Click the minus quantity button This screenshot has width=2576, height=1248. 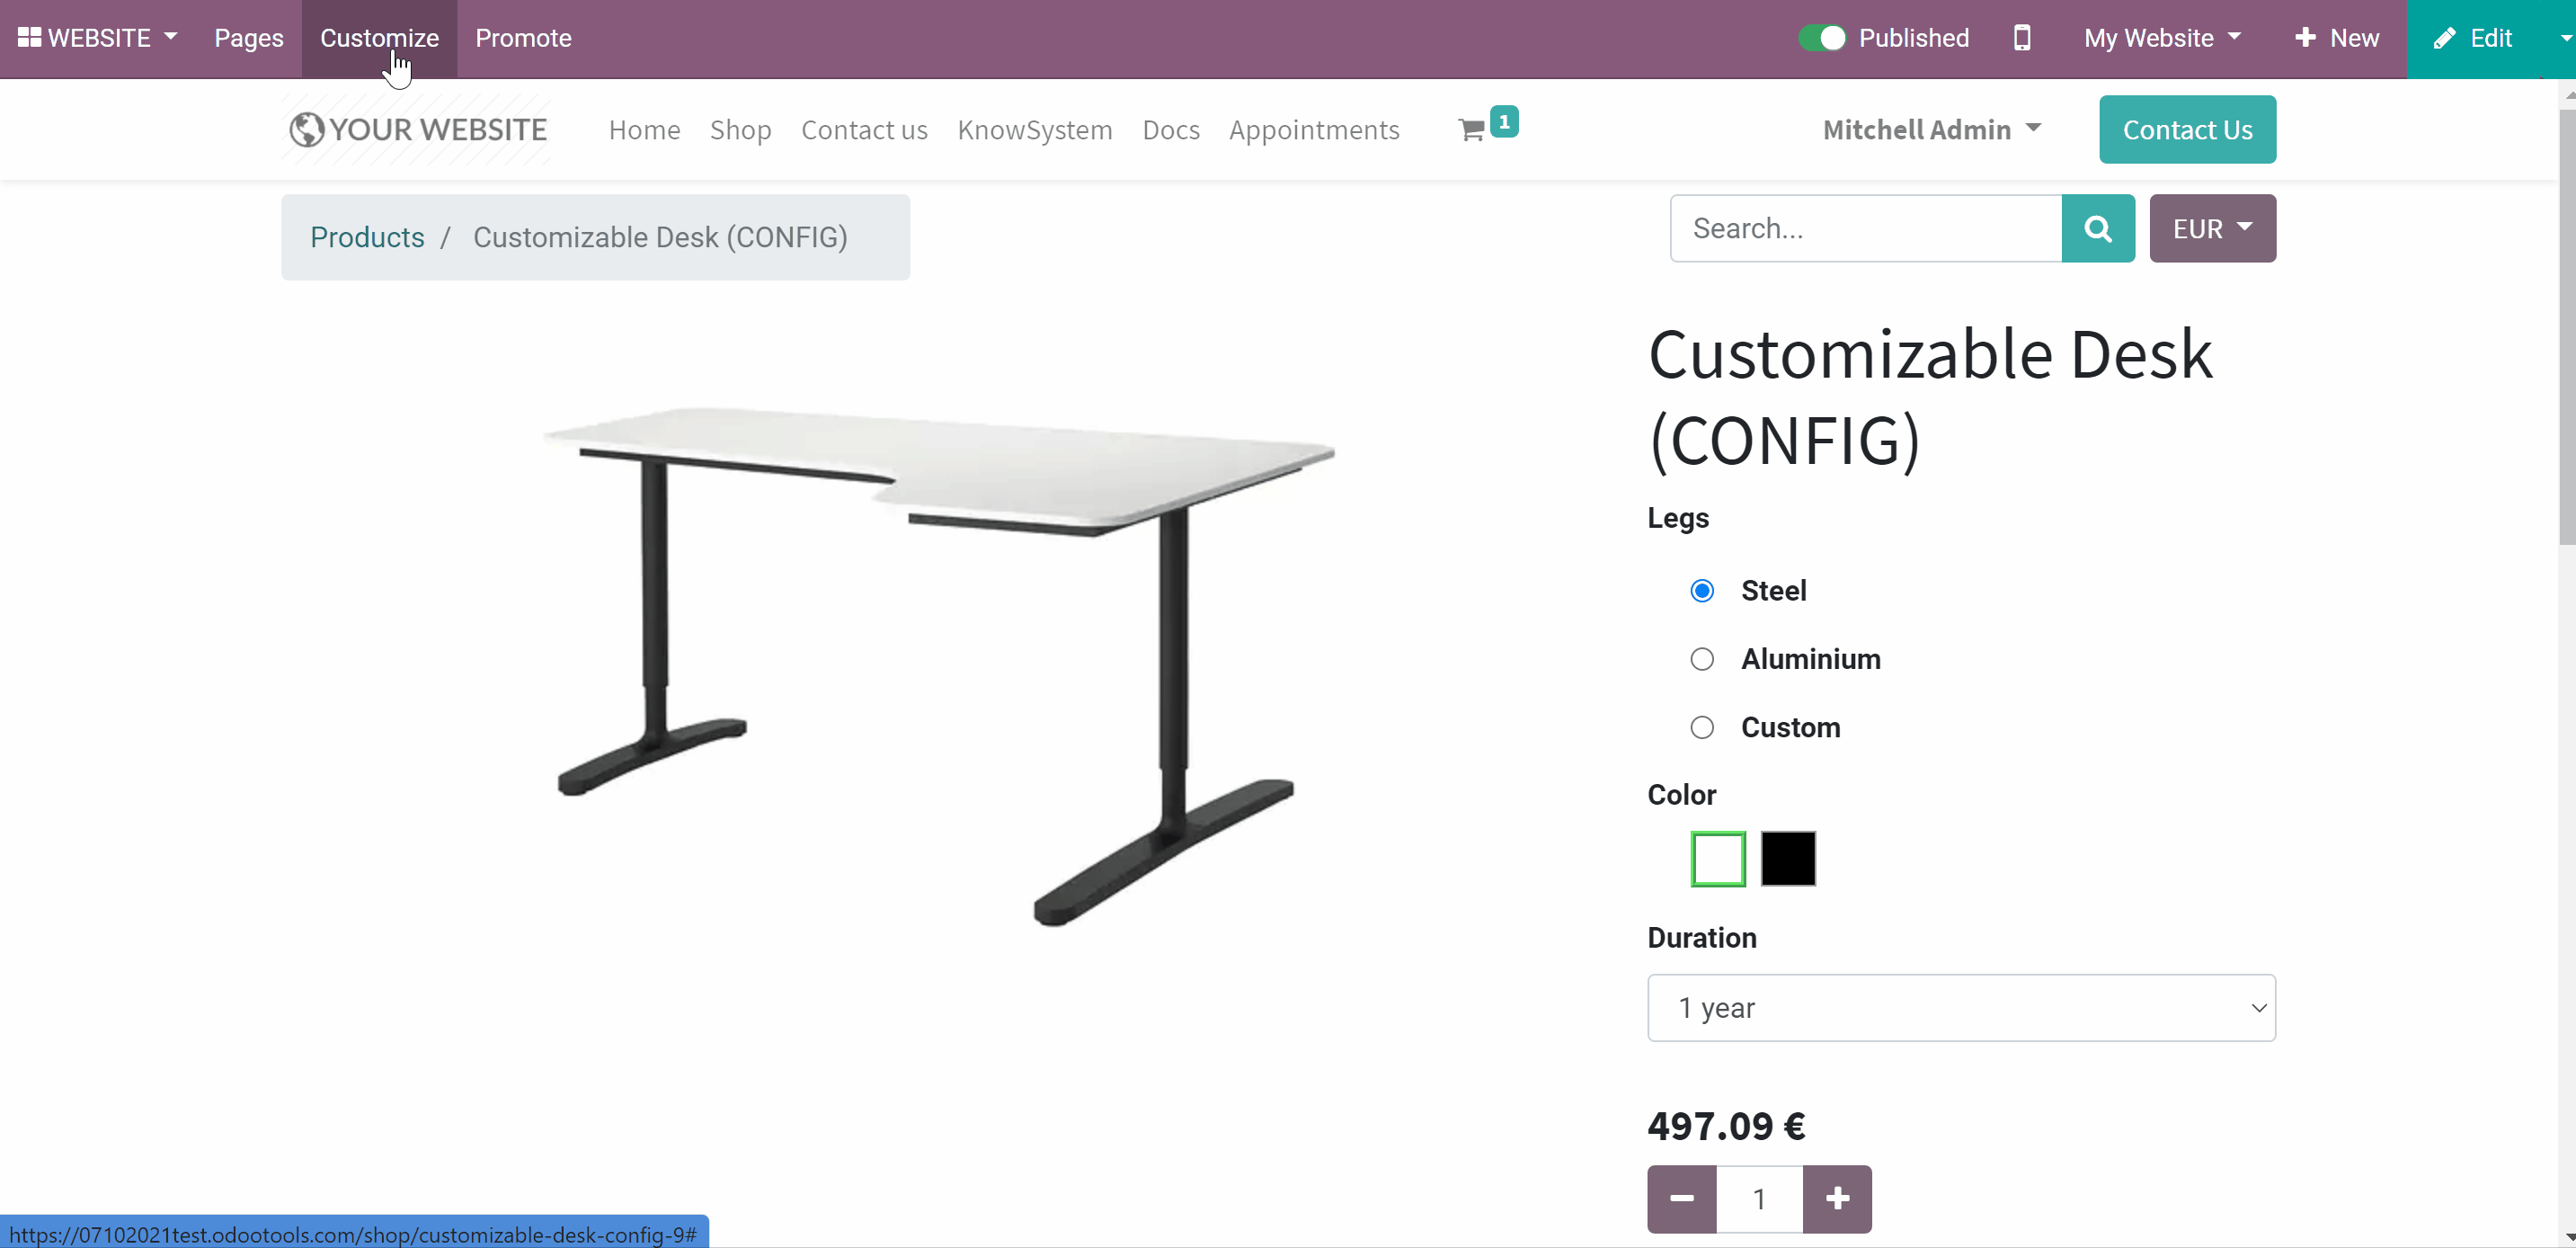pyautogui.click(x=1682, y=1198)
